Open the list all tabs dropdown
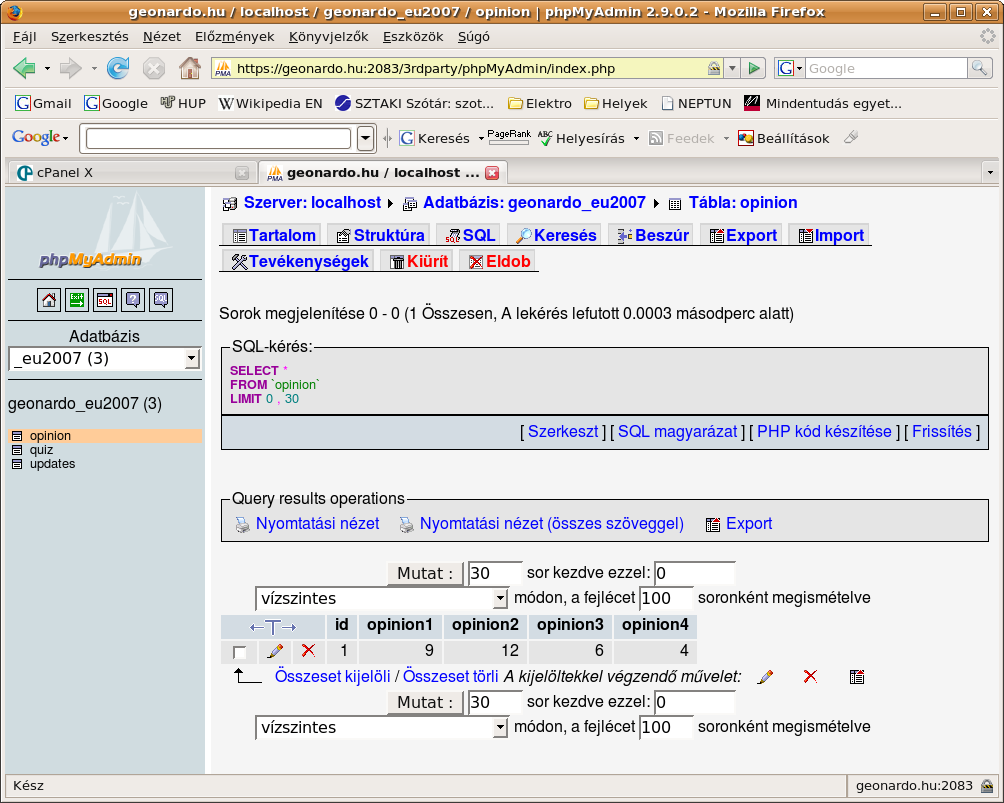Screen dimensions: 1004x803 [990, 172]
